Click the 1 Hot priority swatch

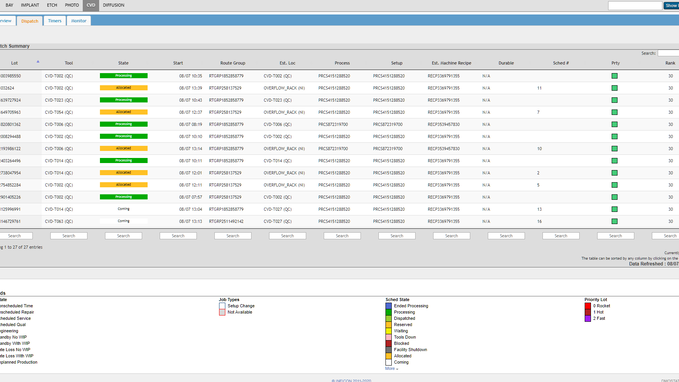click(x=588, y=312)
